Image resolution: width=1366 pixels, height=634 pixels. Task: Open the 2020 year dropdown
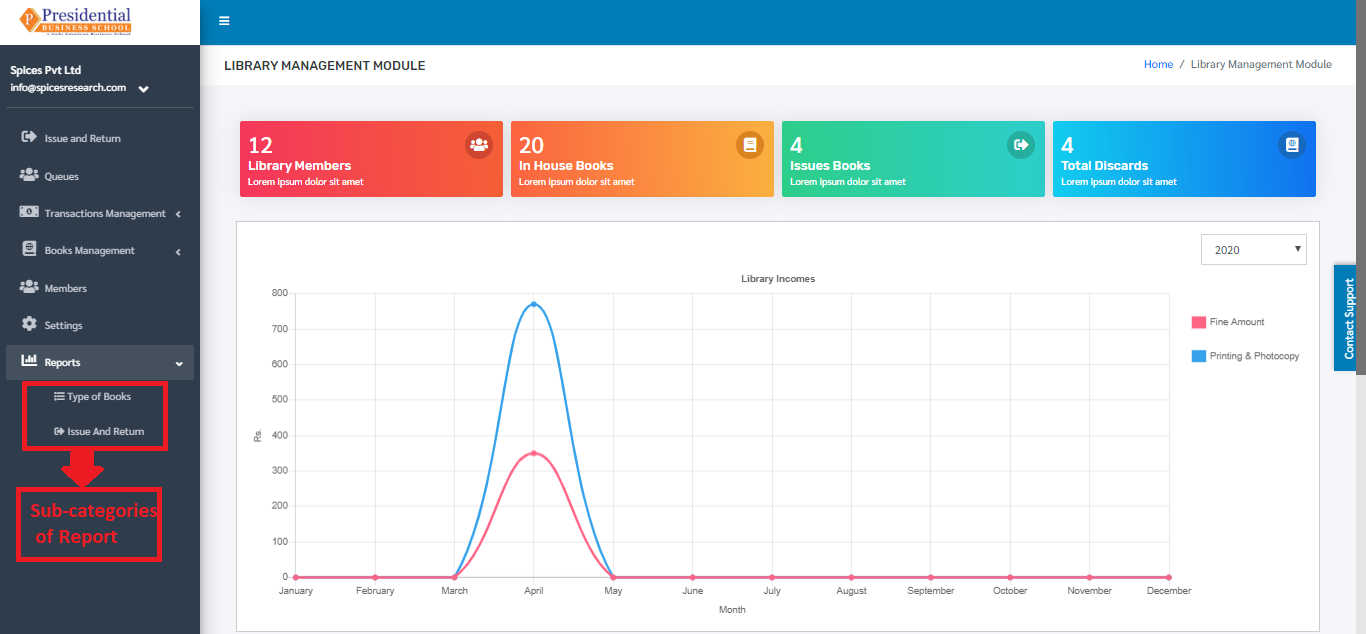[x=1254, y=250]
